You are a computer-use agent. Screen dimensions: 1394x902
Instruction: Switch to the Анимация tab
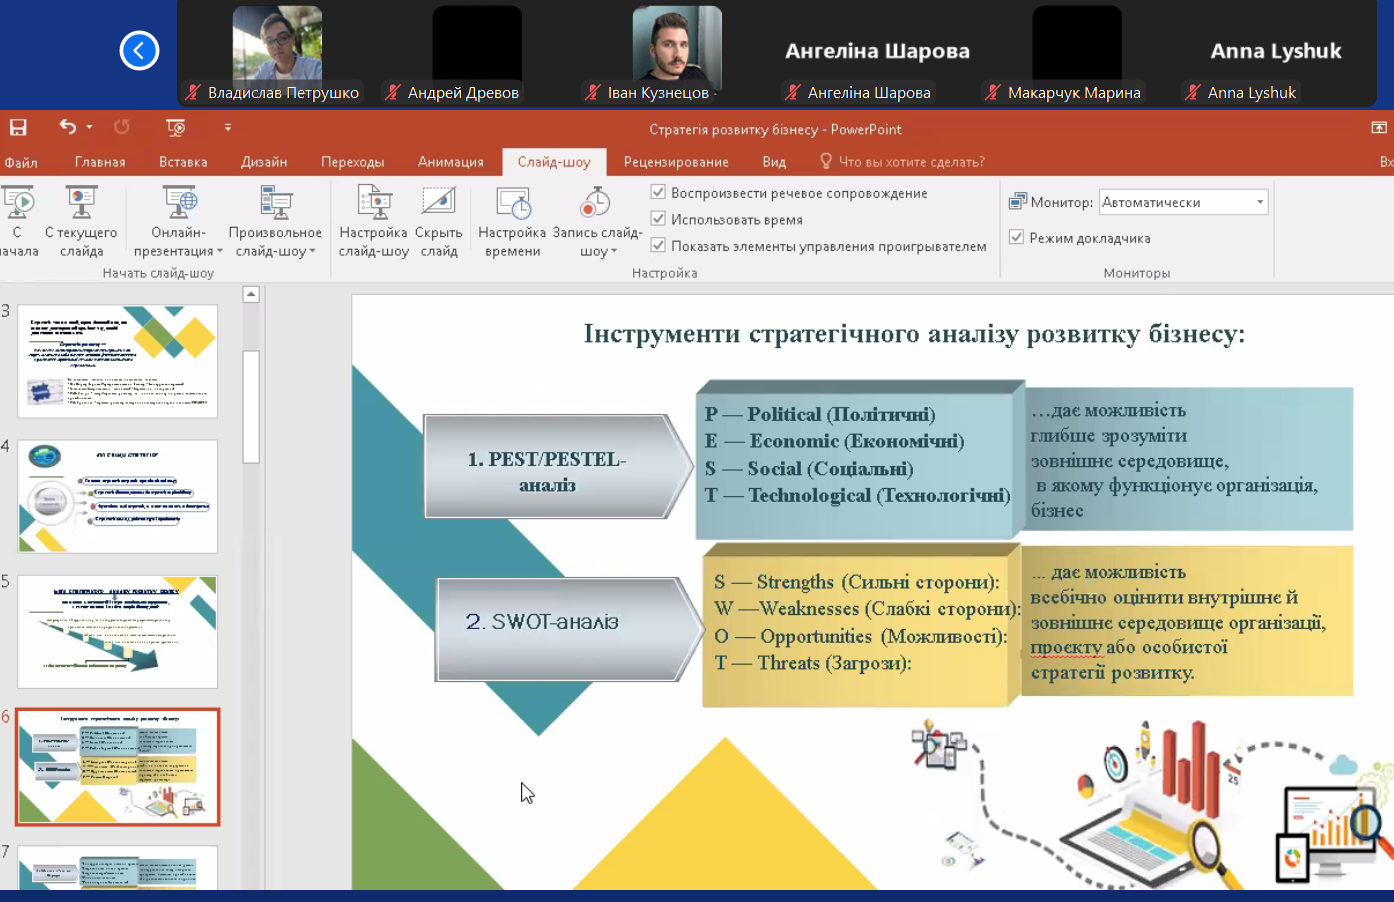(x=450, y=162)
